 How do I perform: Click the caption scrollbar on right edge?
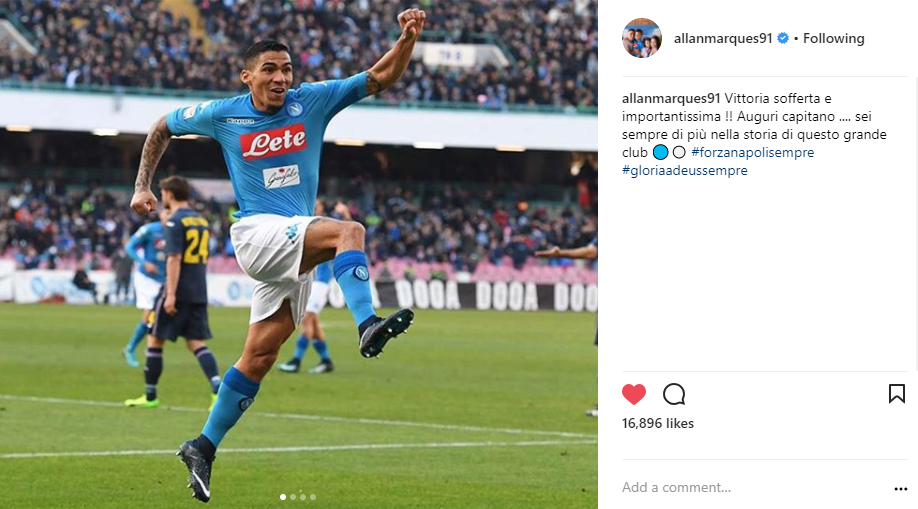tap(915, 223)
